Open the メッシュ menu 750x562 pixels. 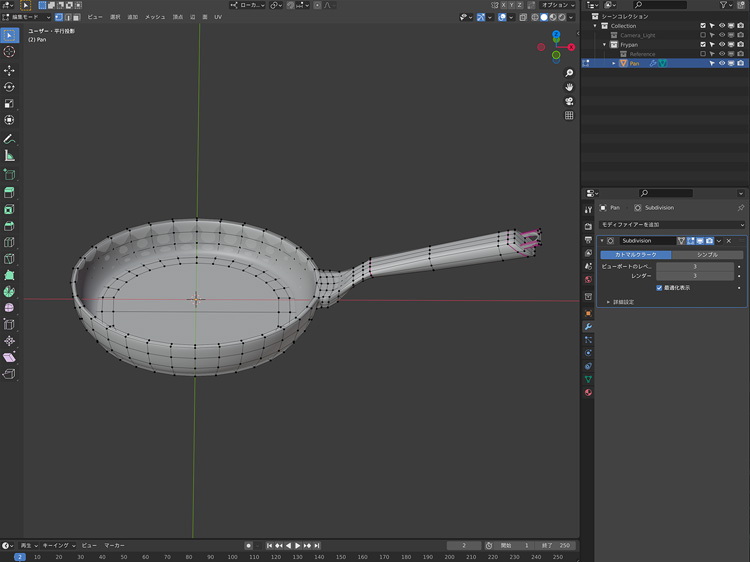point(155,17)
